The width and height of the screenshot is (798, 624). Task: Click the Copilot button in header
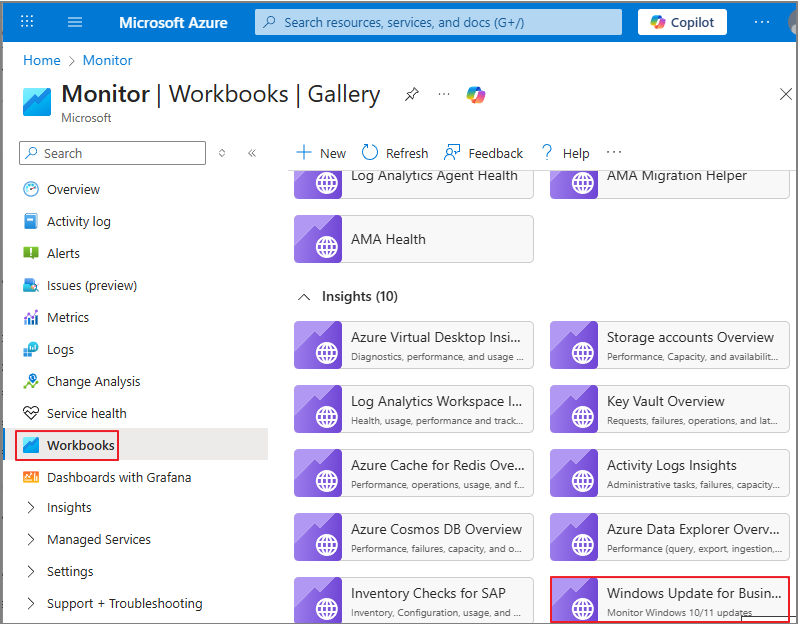(x=682, y=22)
